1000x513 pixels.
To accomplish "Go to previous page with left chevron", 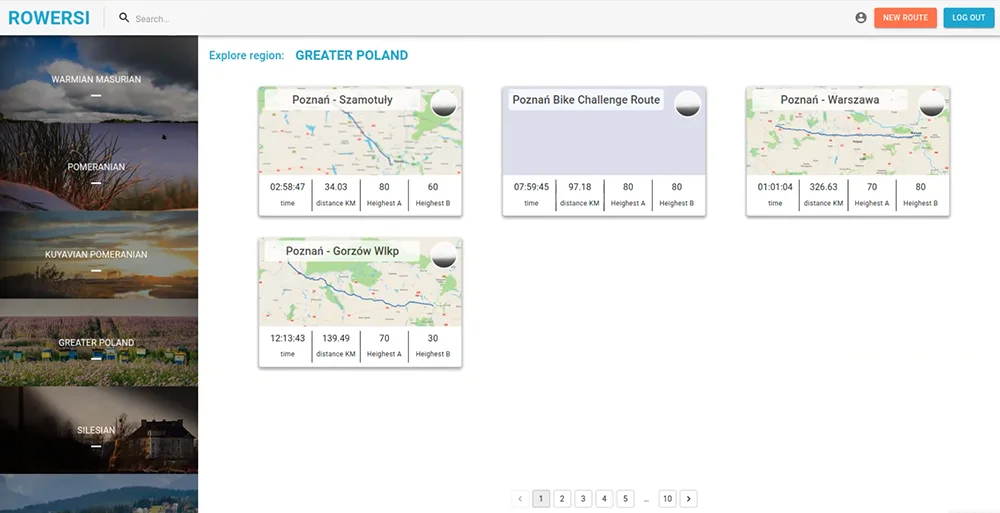I will tap(520, 499).
